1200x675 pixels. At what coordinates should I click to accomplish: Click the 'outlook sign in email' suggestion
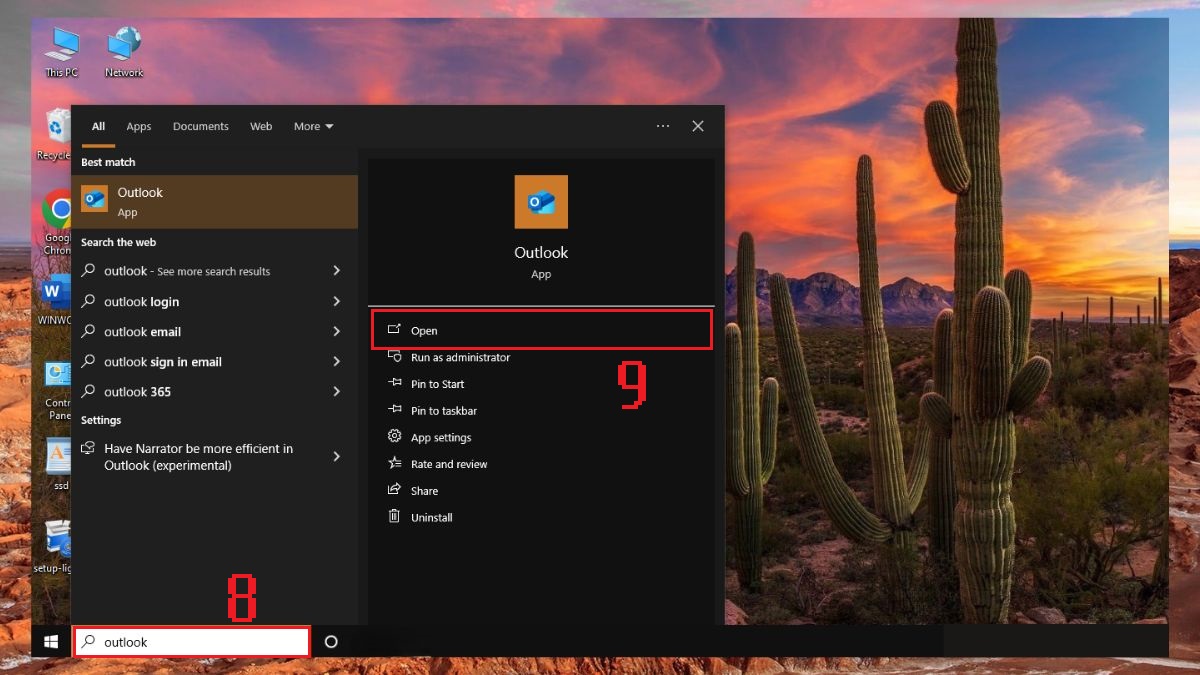(214, 361)
